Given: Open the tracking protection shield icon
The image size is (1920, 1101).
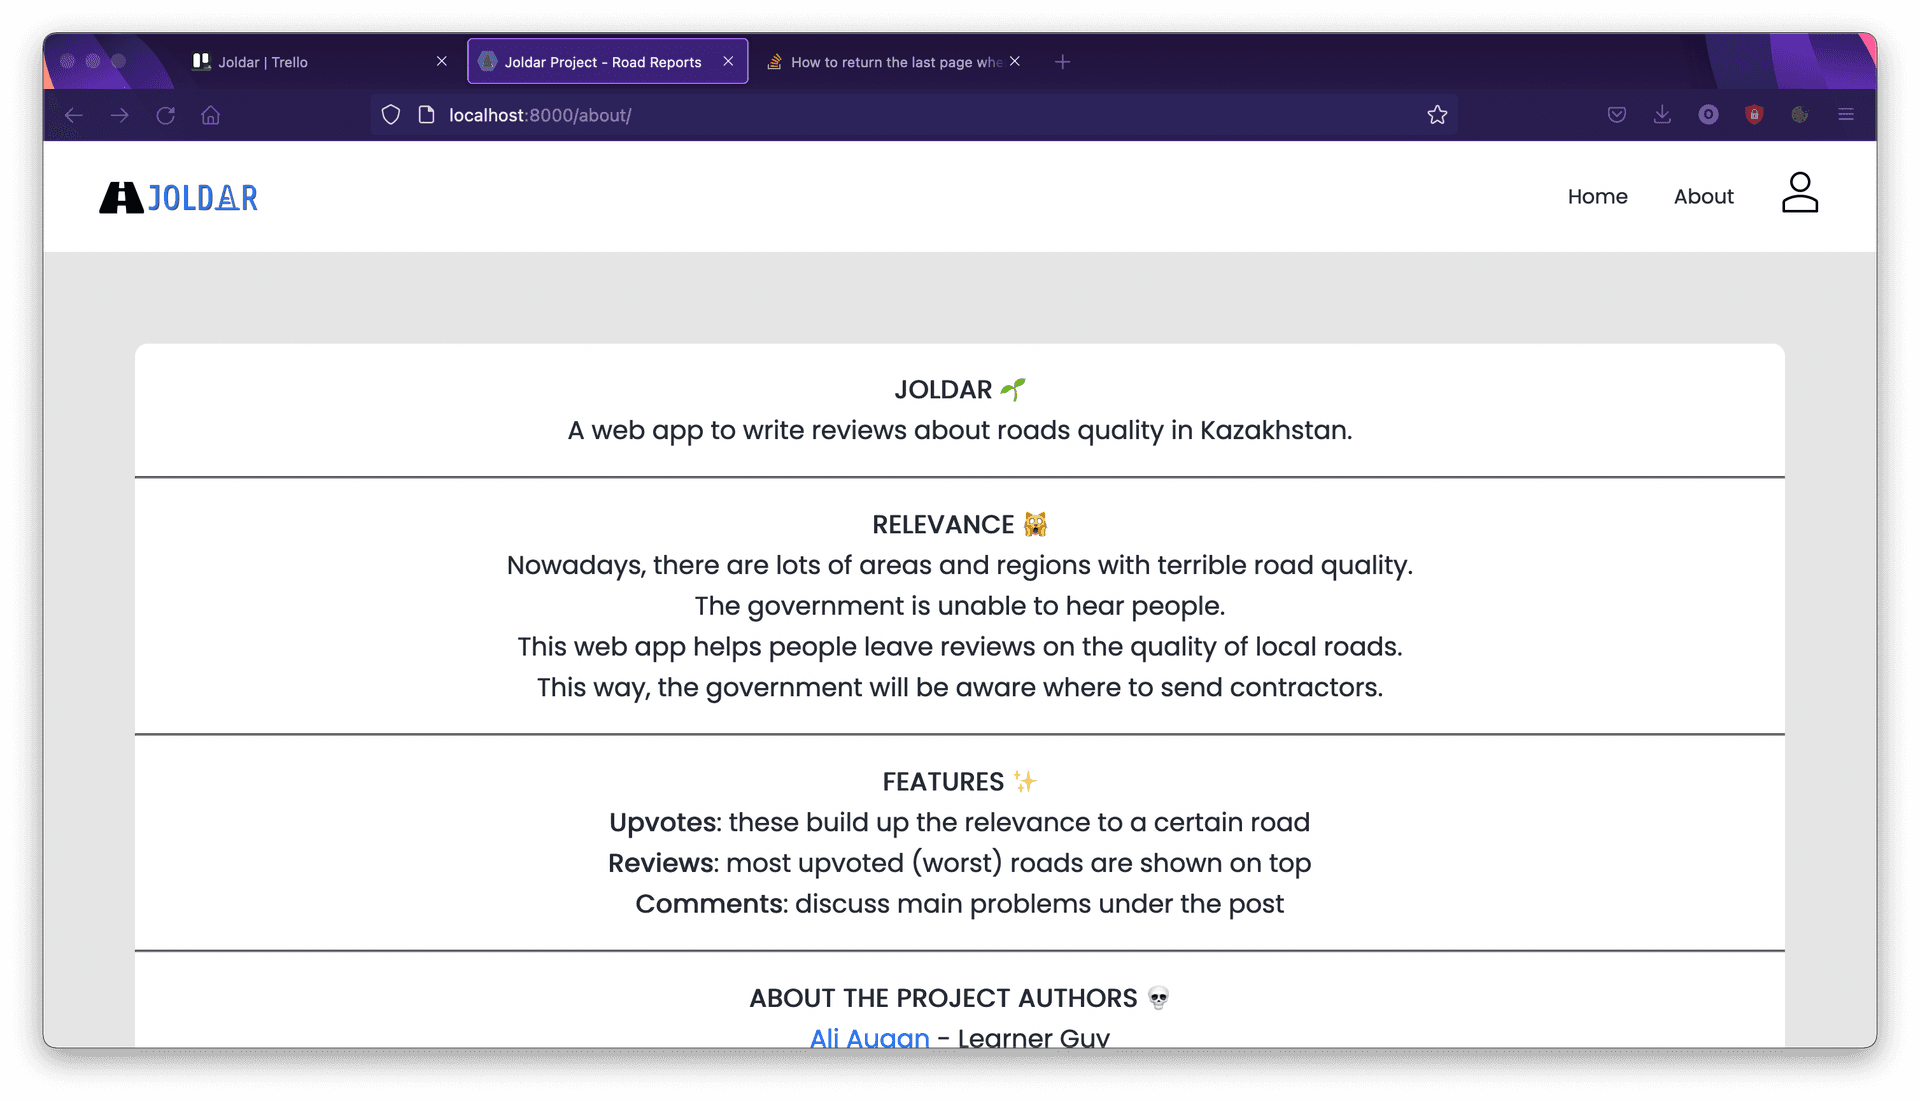Looking at the screenshot, I should point(391,115).
